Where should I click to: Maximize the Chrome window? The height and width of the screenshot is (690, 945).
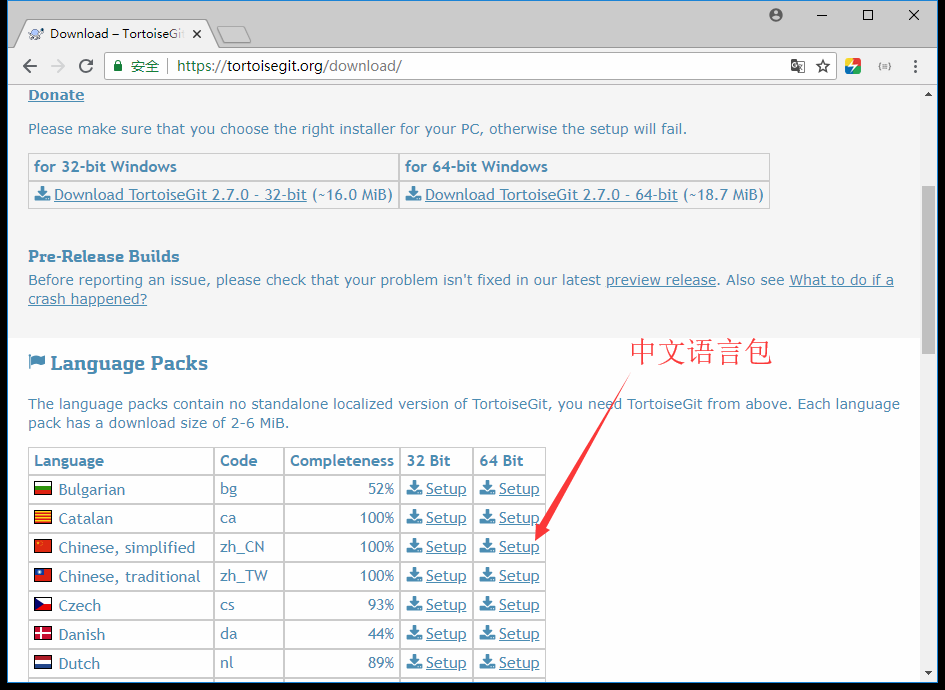coord(868,15)
